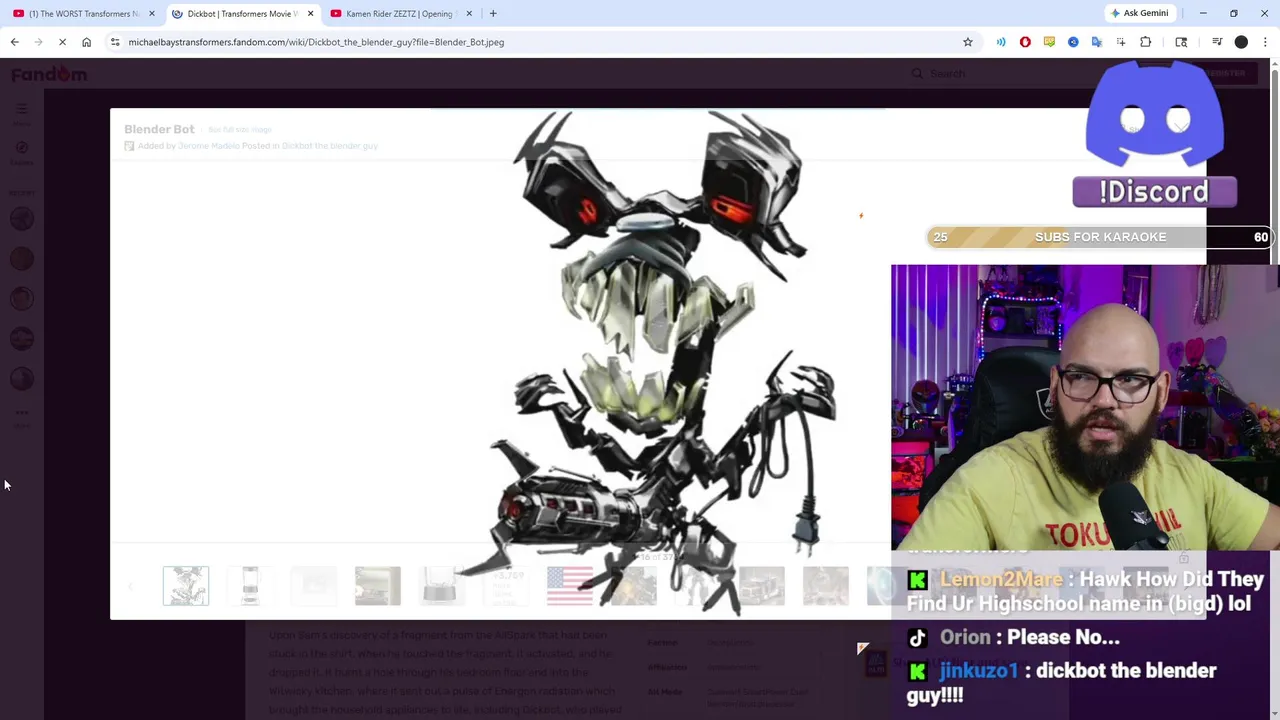Open a new browser tab
Viewport: 1280px width, 720px height.
coord(493,13)
